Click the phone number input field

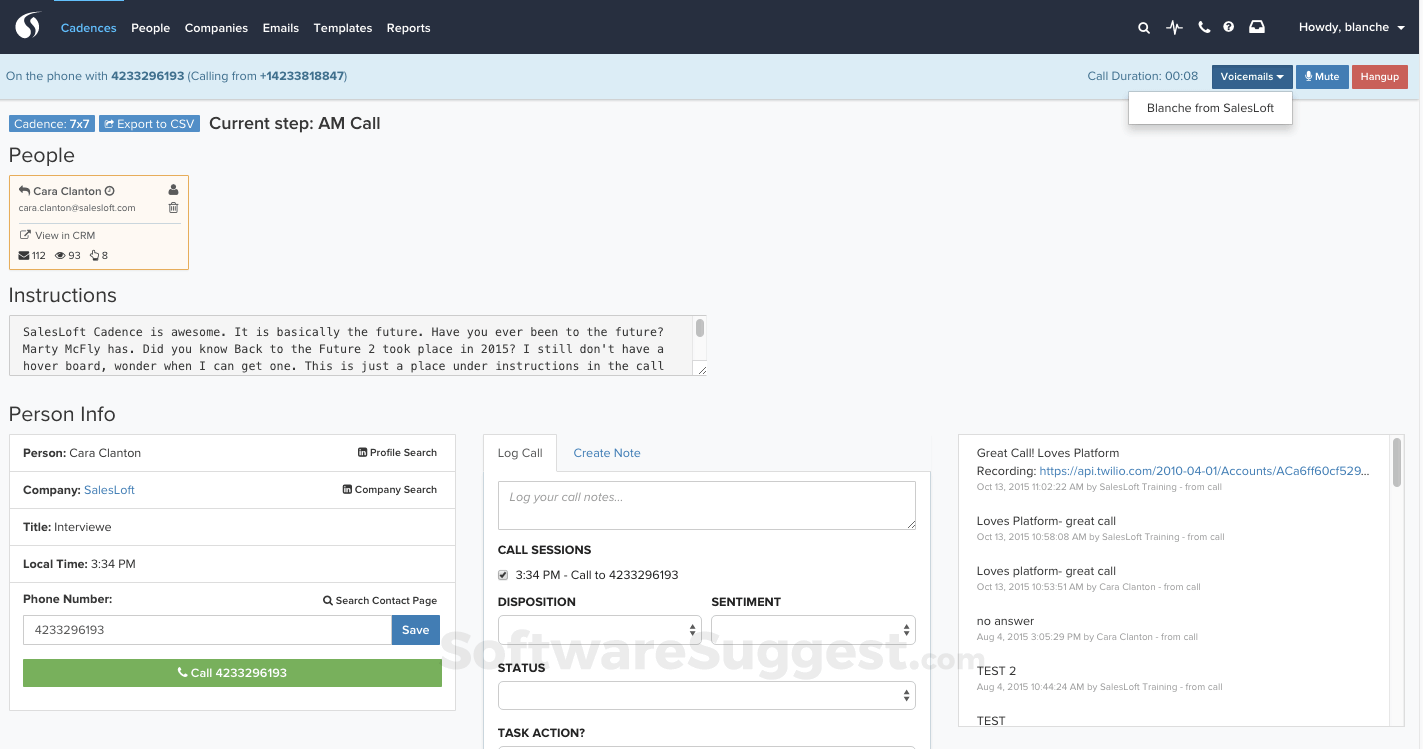click(207, 630)
